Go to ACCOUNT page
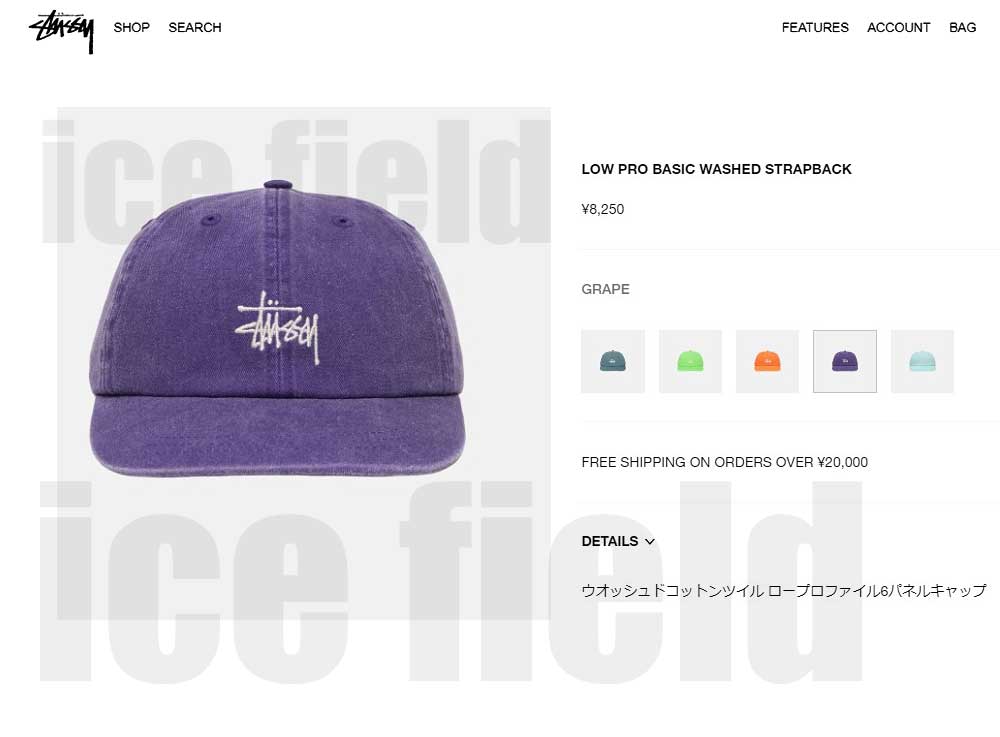This screenshot has width=1000, height=737. pyautogui.click(x=898, y=27)
